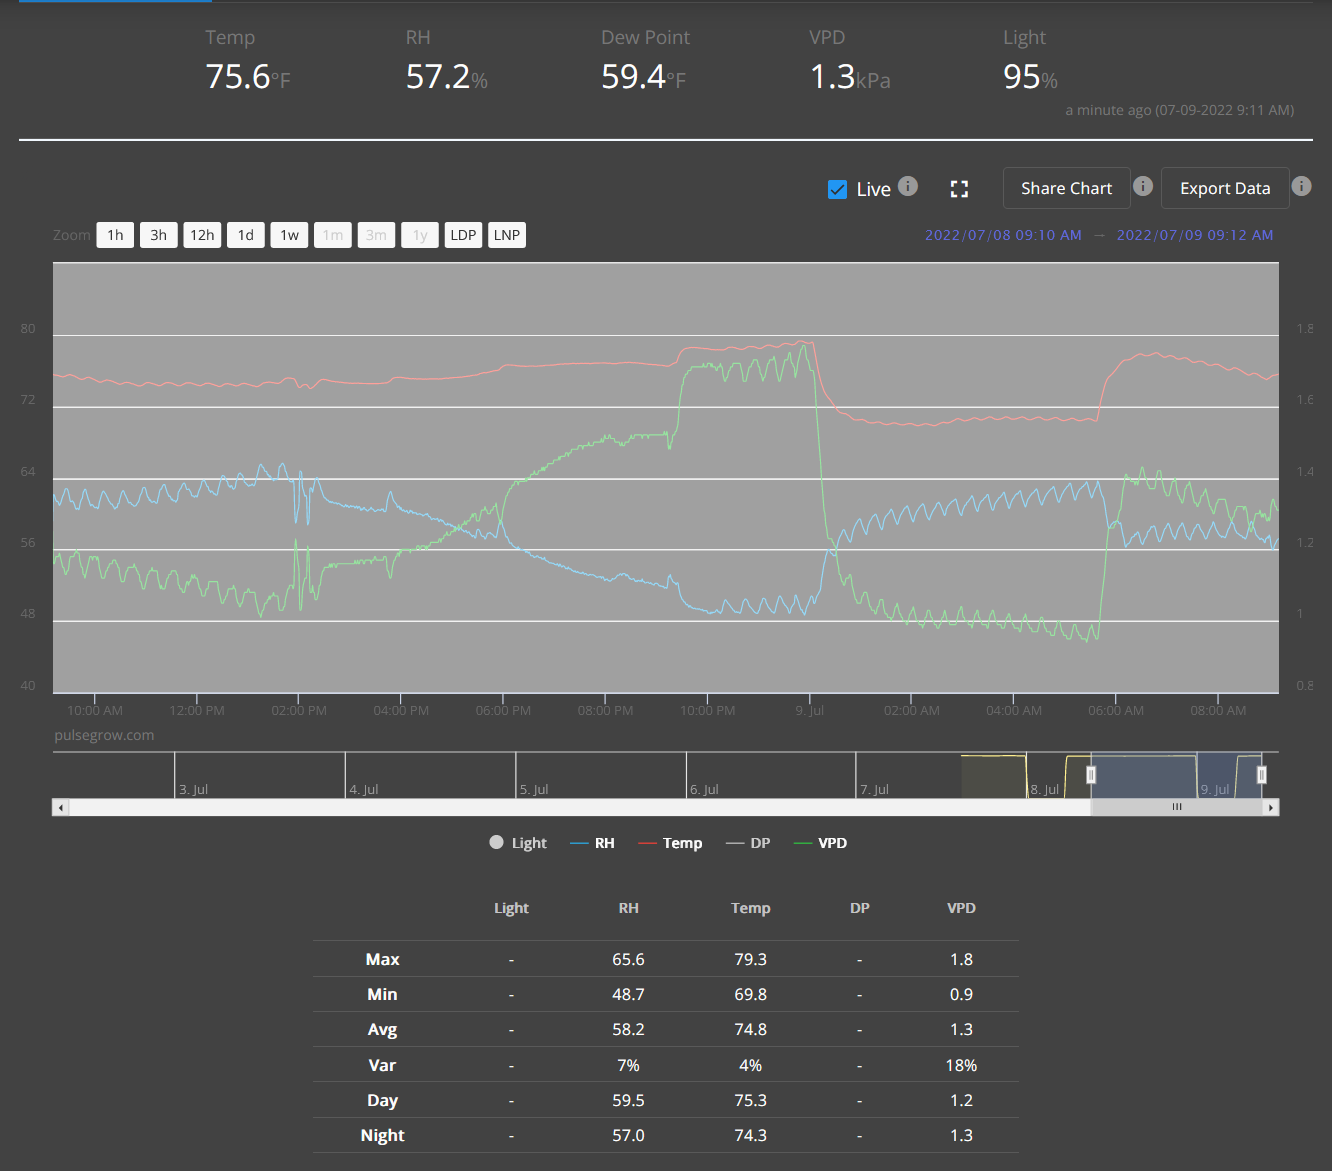Toggle Temp series in legend
The image size is (1332, 1171).
point(670,843)
